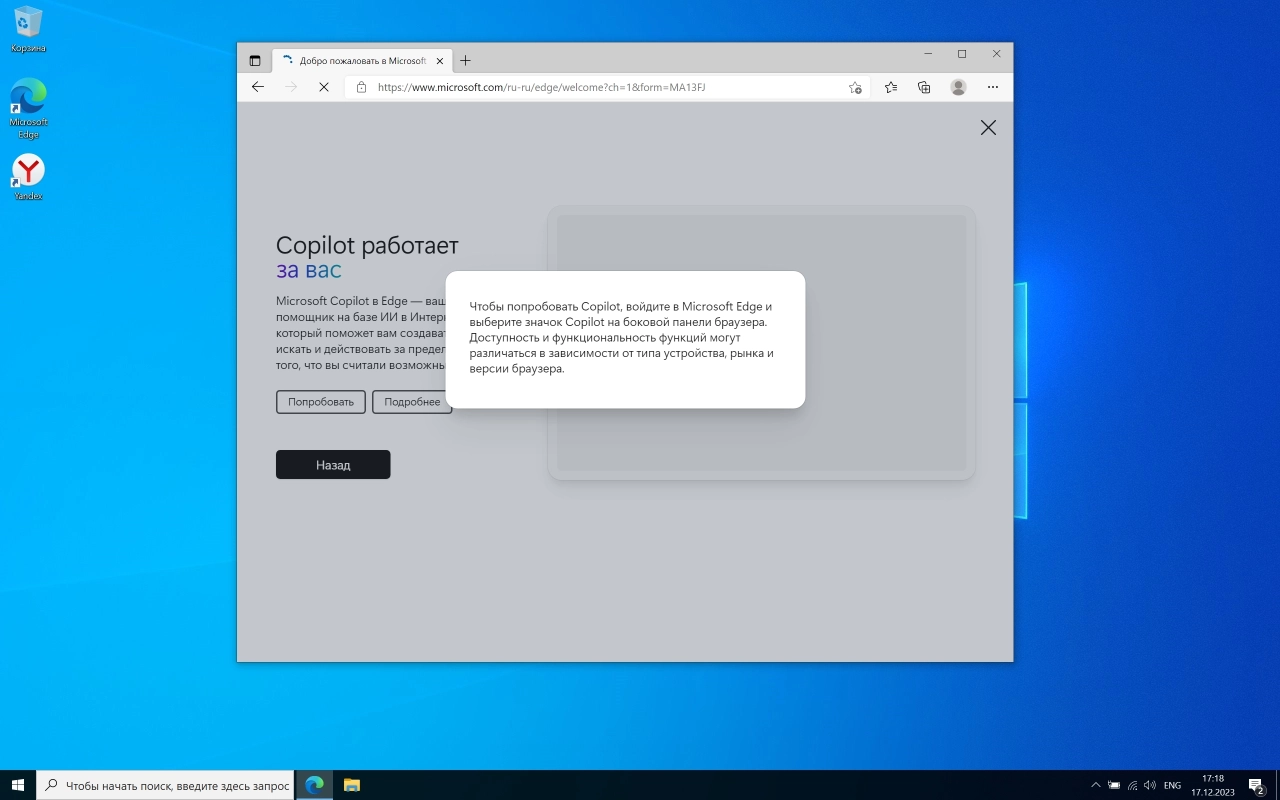View site security lock info

click(x=362, y=87)
